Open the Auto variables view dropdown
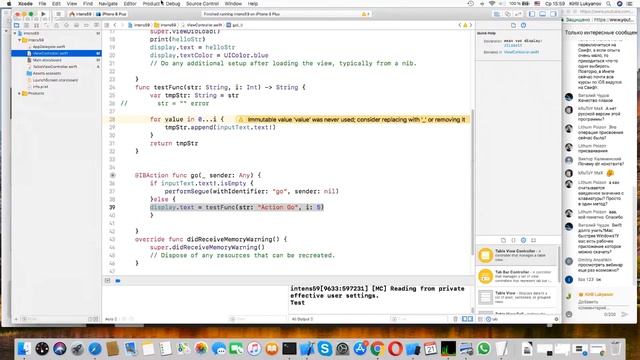 click(x=111, y=319)
